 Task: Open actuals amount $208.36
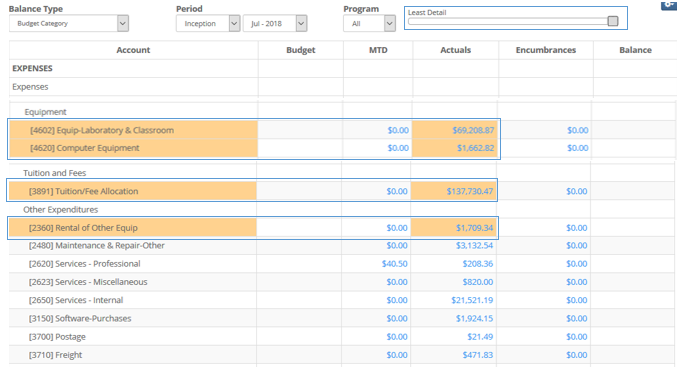[x=478, y=264]
